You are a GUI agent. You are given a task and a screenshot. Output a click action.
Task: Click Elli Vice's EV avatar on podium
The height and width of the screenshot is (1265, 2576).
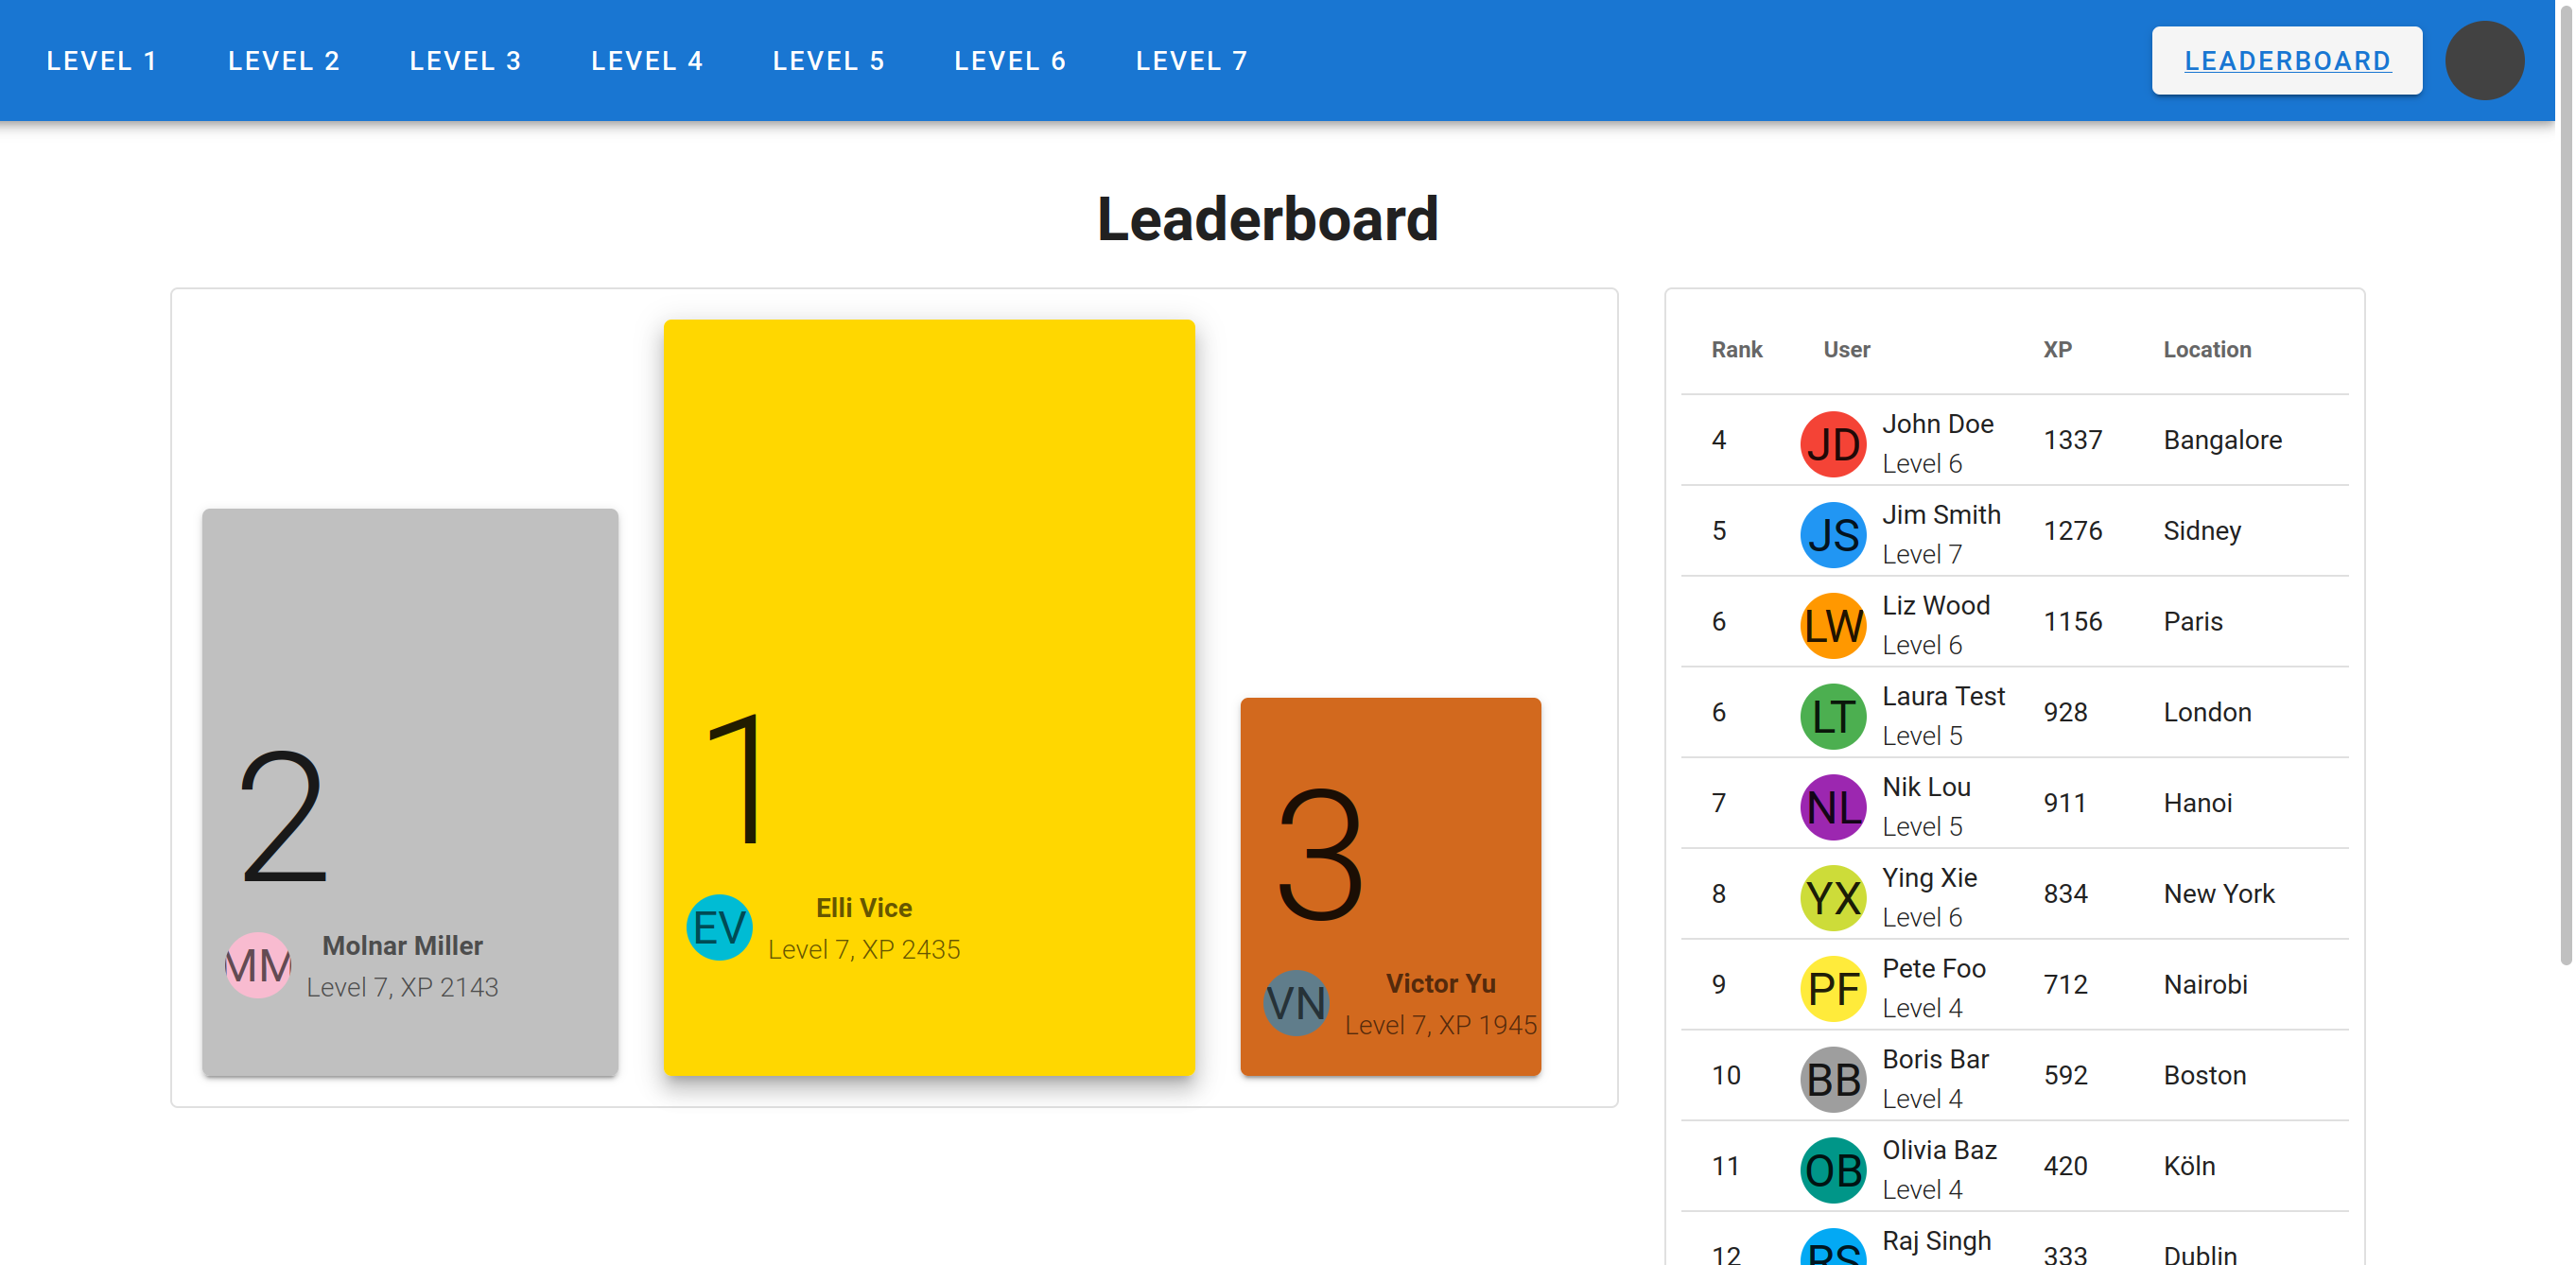[719, 927]
